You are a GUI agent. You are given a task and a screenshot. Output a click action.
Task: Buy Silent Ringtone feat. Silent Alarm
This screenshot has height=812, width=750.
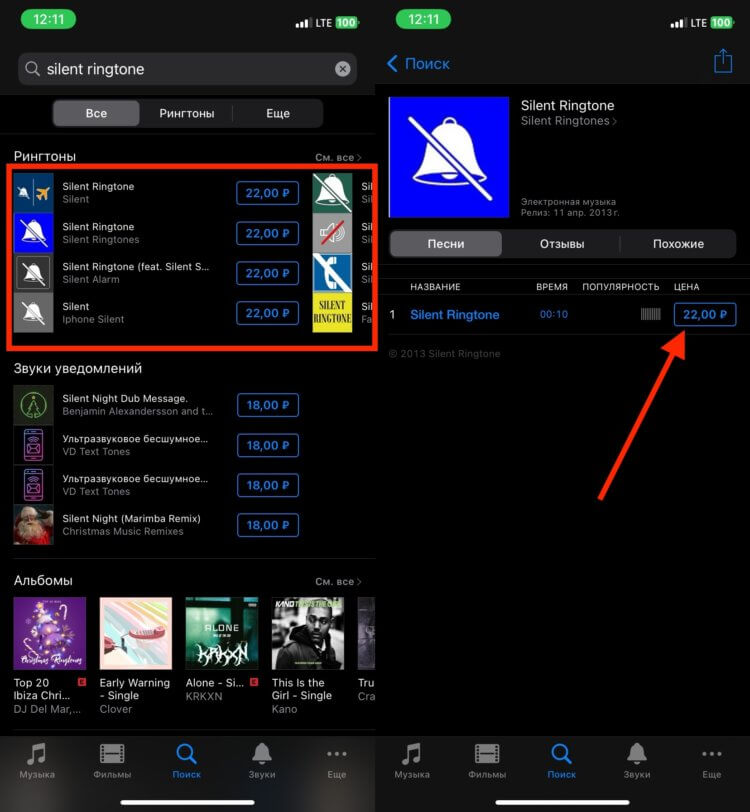(x=267, y=273)
